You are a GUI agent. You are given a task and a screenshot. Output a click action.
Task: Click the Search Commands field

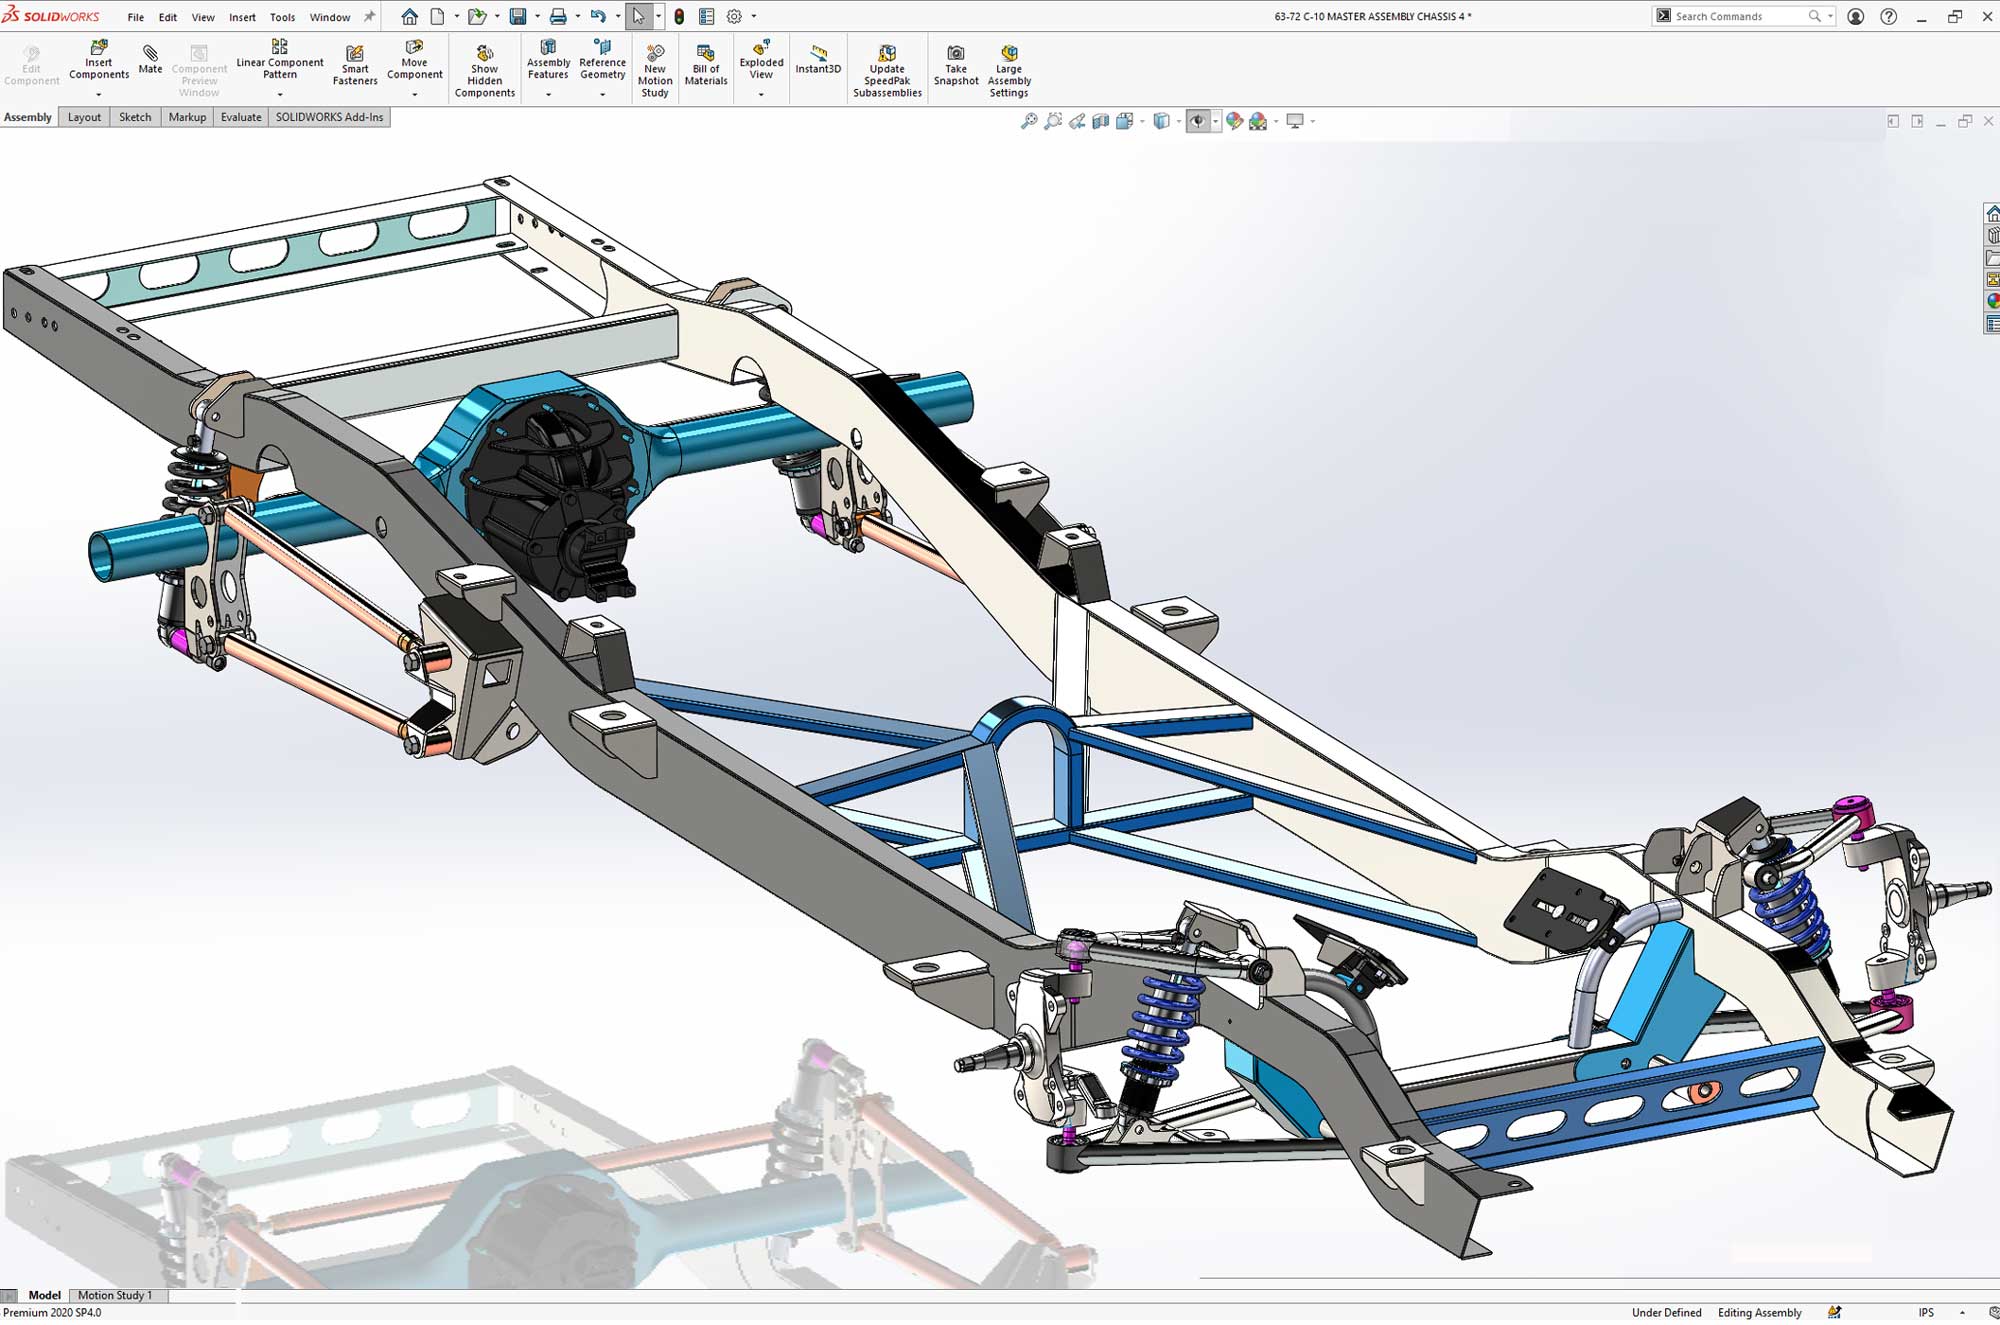1743,16
